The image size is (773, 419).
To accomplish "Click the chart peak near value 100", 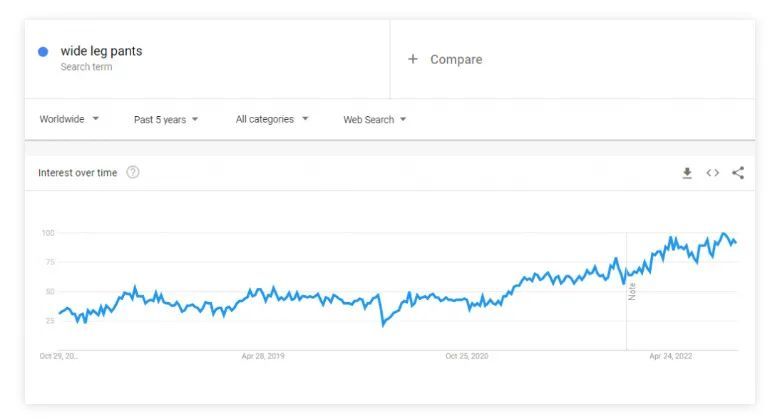I will click(724, 233).
